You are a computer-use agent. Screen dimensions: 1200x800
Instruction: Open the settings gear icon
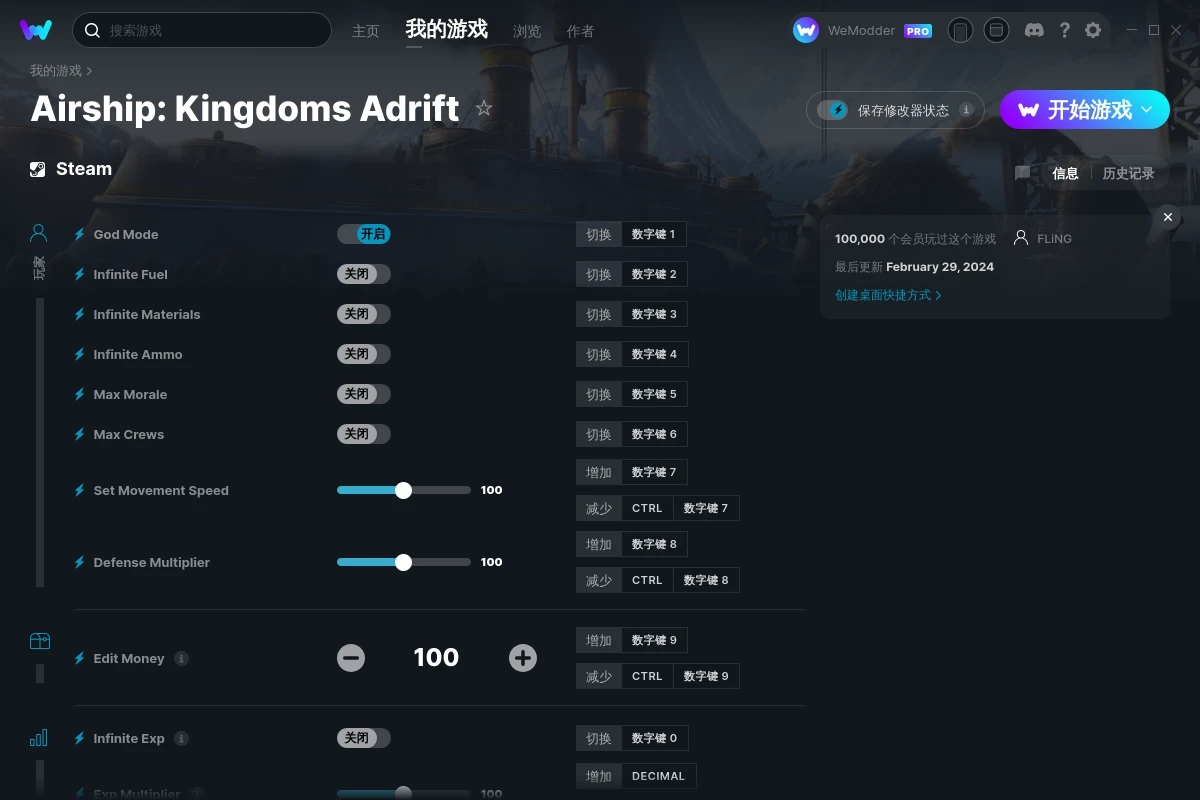(1093, 30)
